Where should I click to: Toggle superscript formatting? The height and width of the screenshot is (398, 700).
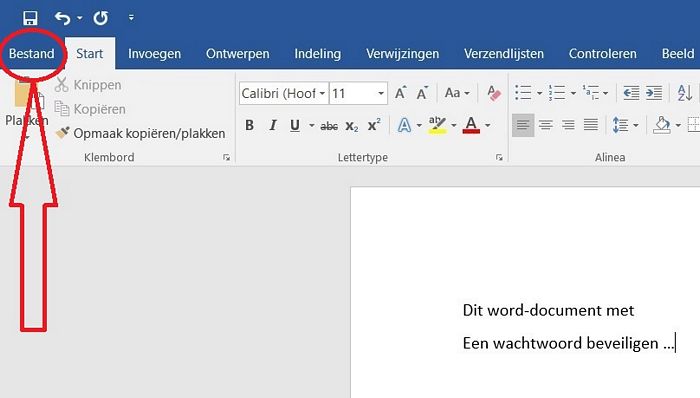pos(374,125)
